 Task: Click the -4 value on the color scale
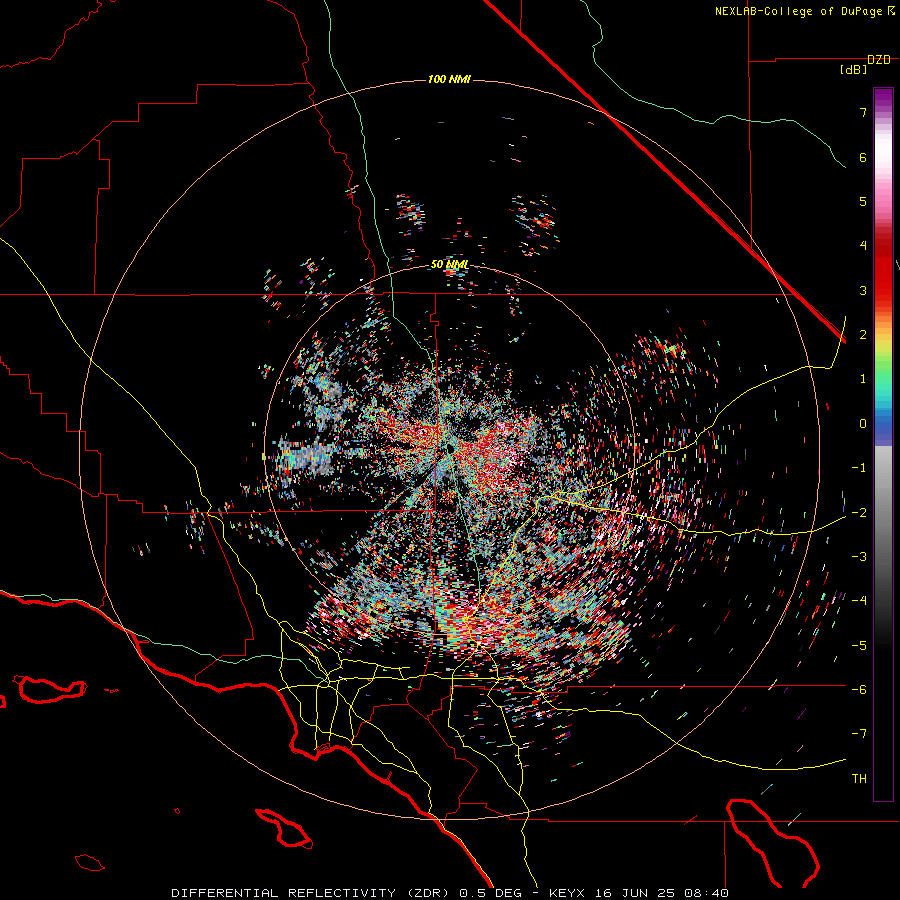[x=859, y=601]
